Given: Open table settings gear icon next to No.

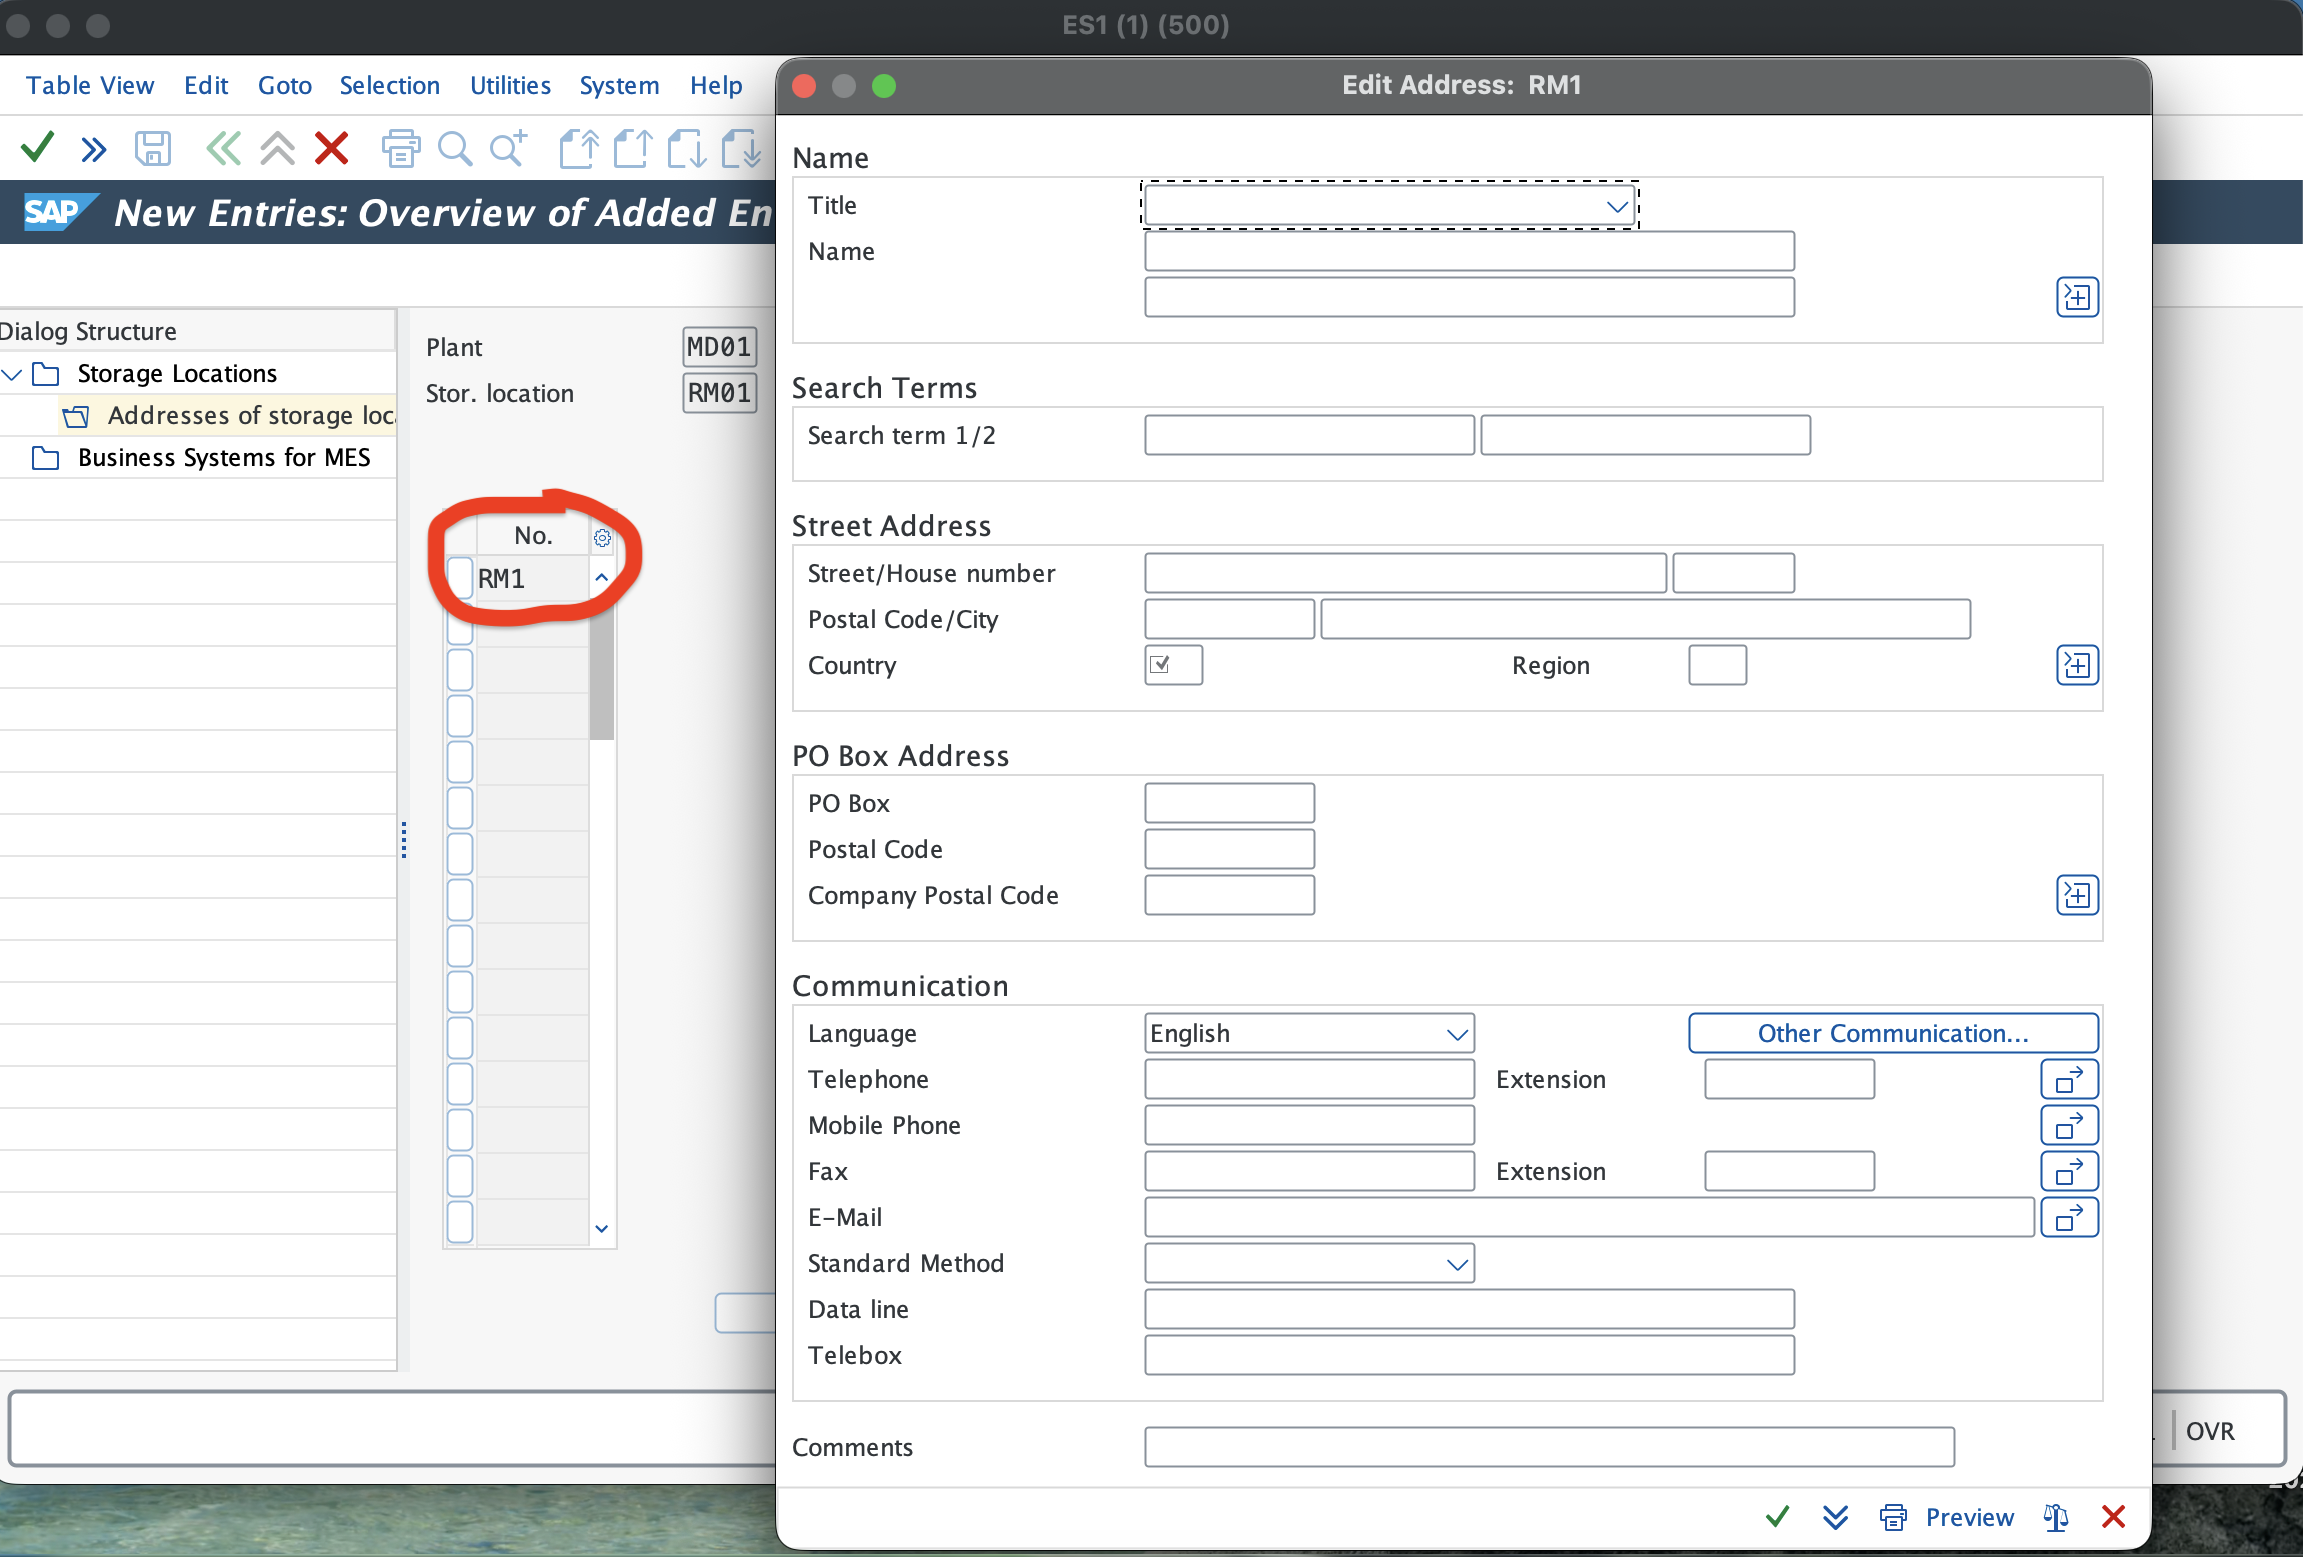Looking at the screenshot, I should click(602, 538).
